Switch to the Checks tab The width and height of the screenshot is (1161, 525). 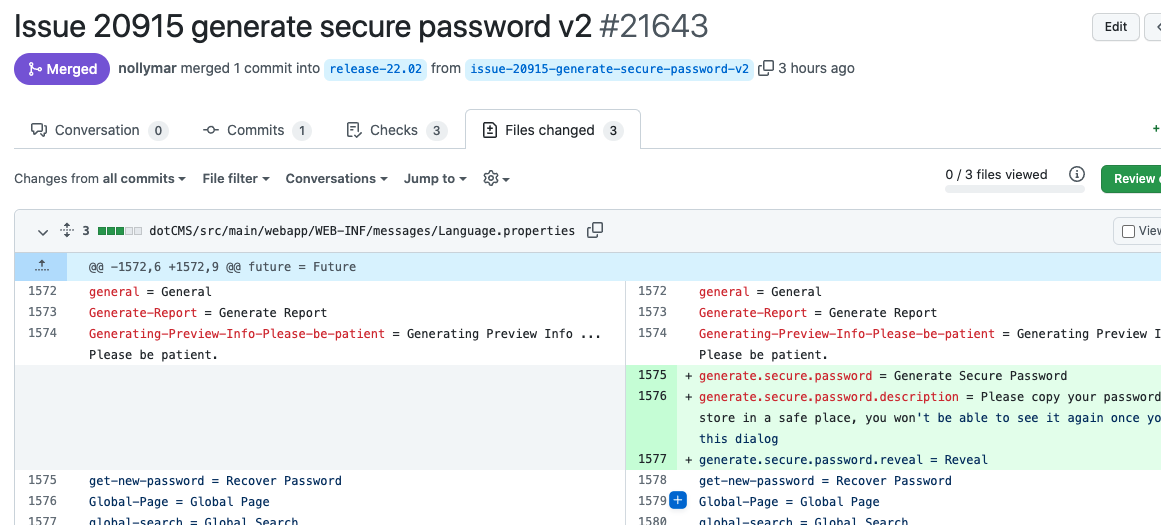pos(397,130)
